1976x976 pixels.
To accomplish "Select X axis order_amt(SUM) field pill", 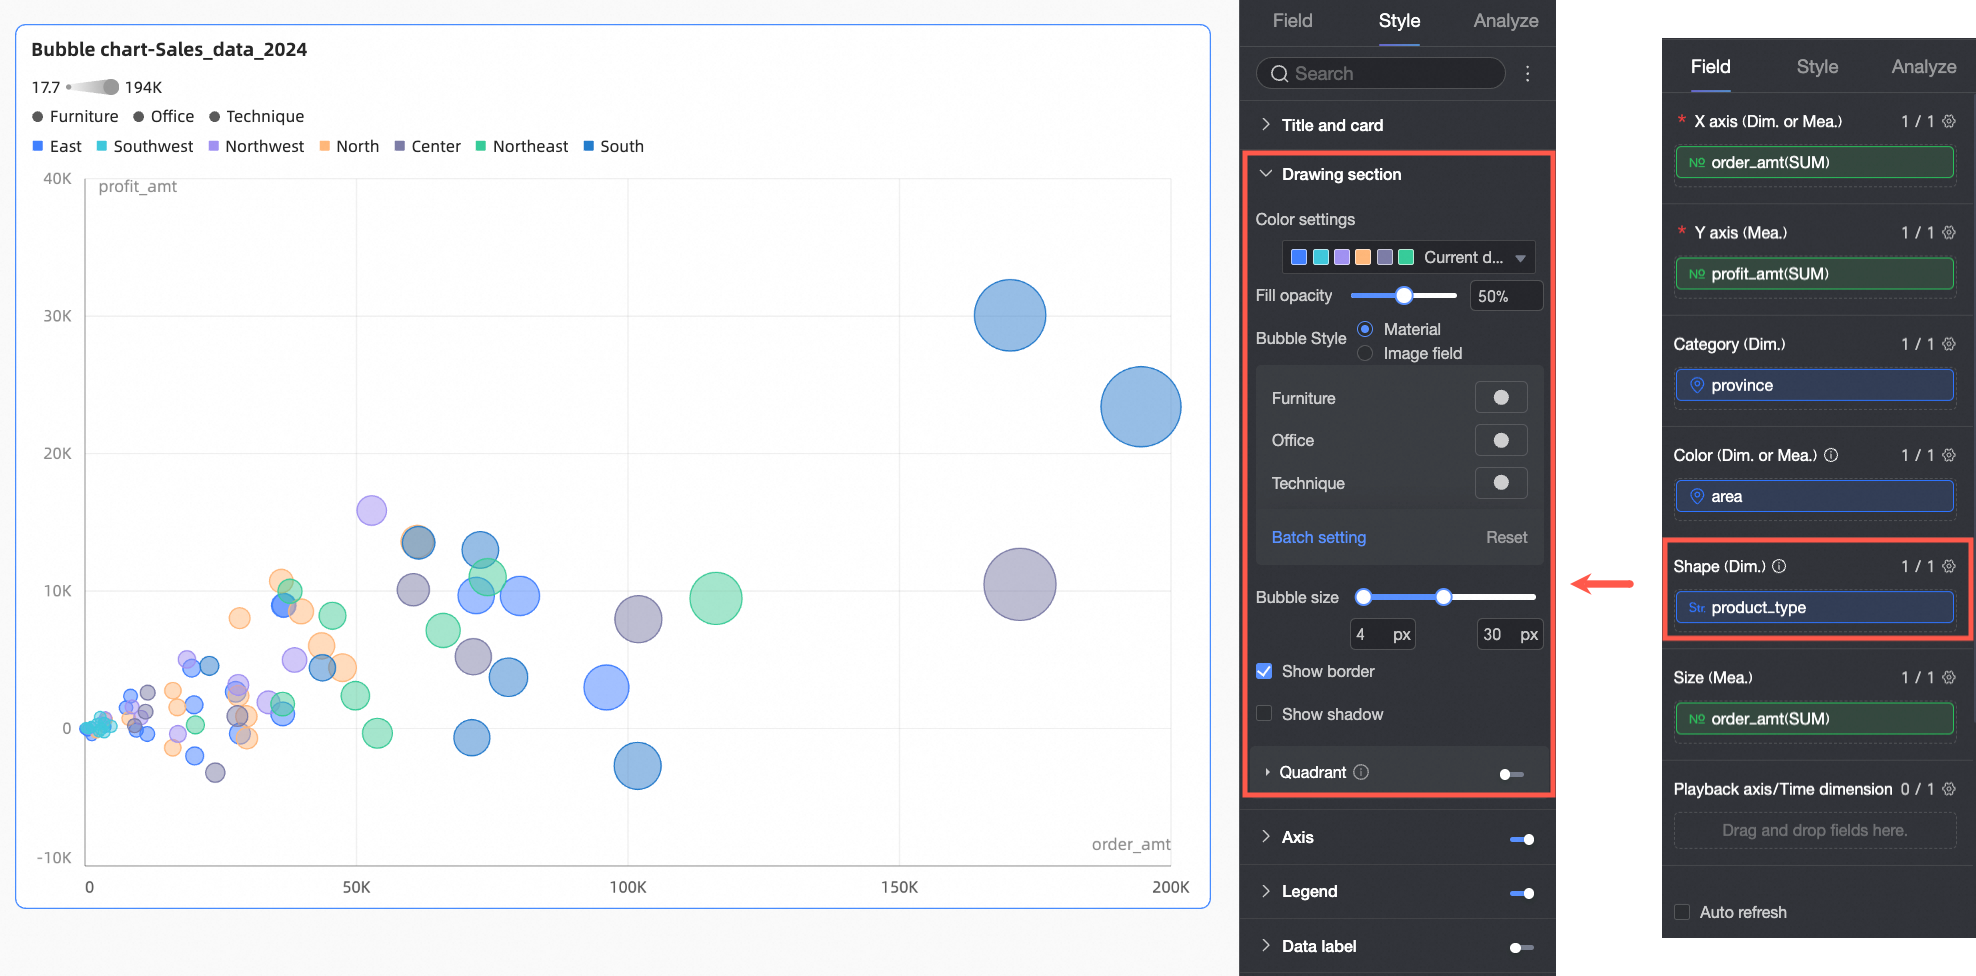I will [x=1814, y=162].
